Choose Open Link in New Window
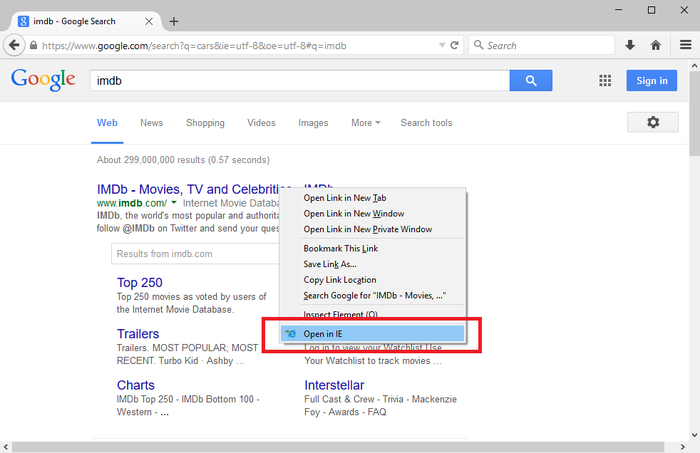 pos(373,214)
